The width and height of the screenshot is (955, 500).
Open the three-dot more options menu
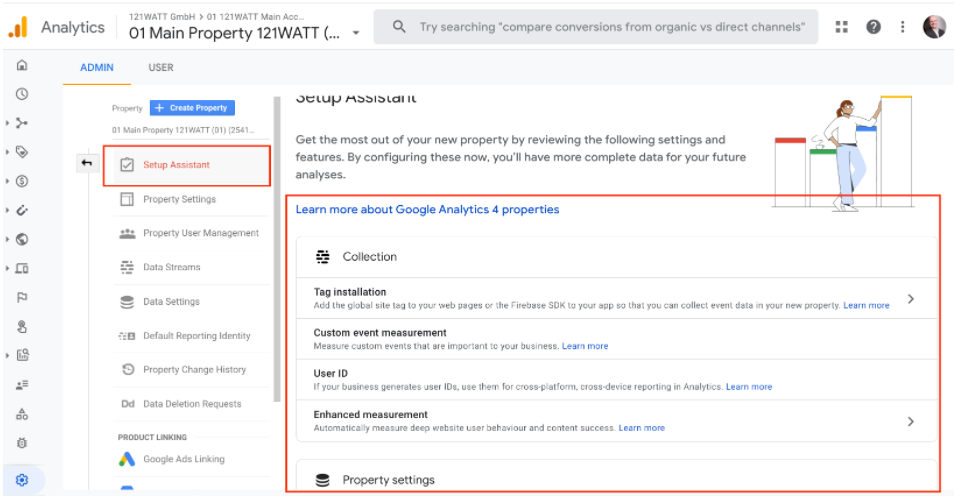[x=903, y=27]
